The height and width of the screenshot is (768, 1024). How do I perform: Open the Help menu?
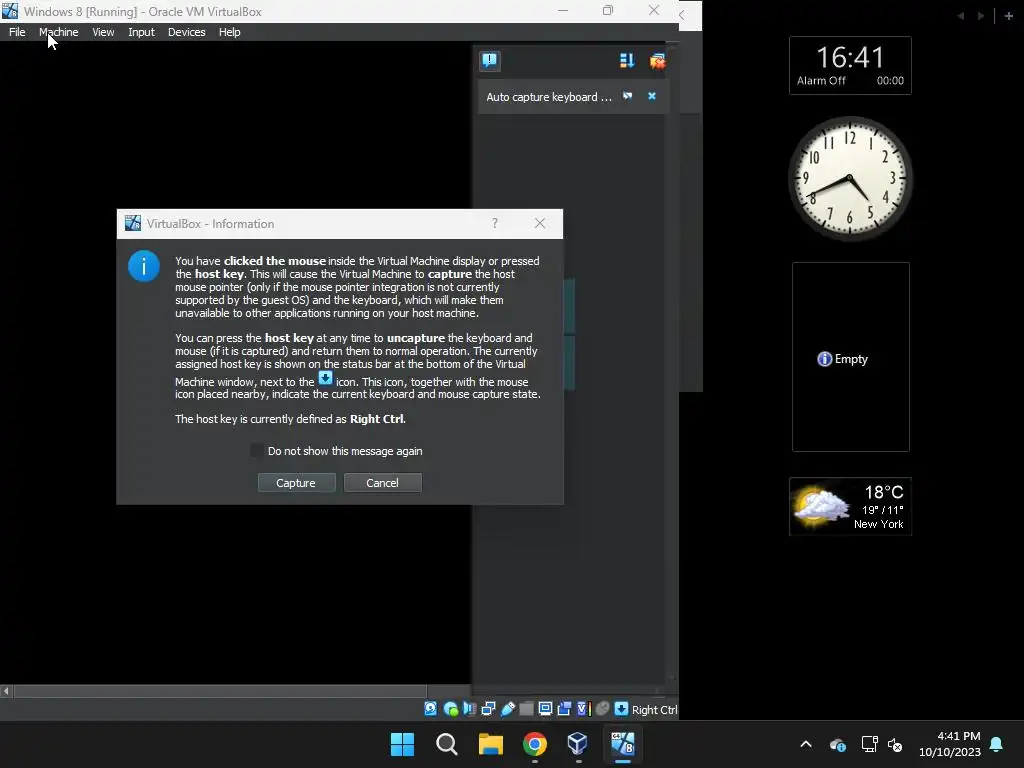click(x=229, y=32)
